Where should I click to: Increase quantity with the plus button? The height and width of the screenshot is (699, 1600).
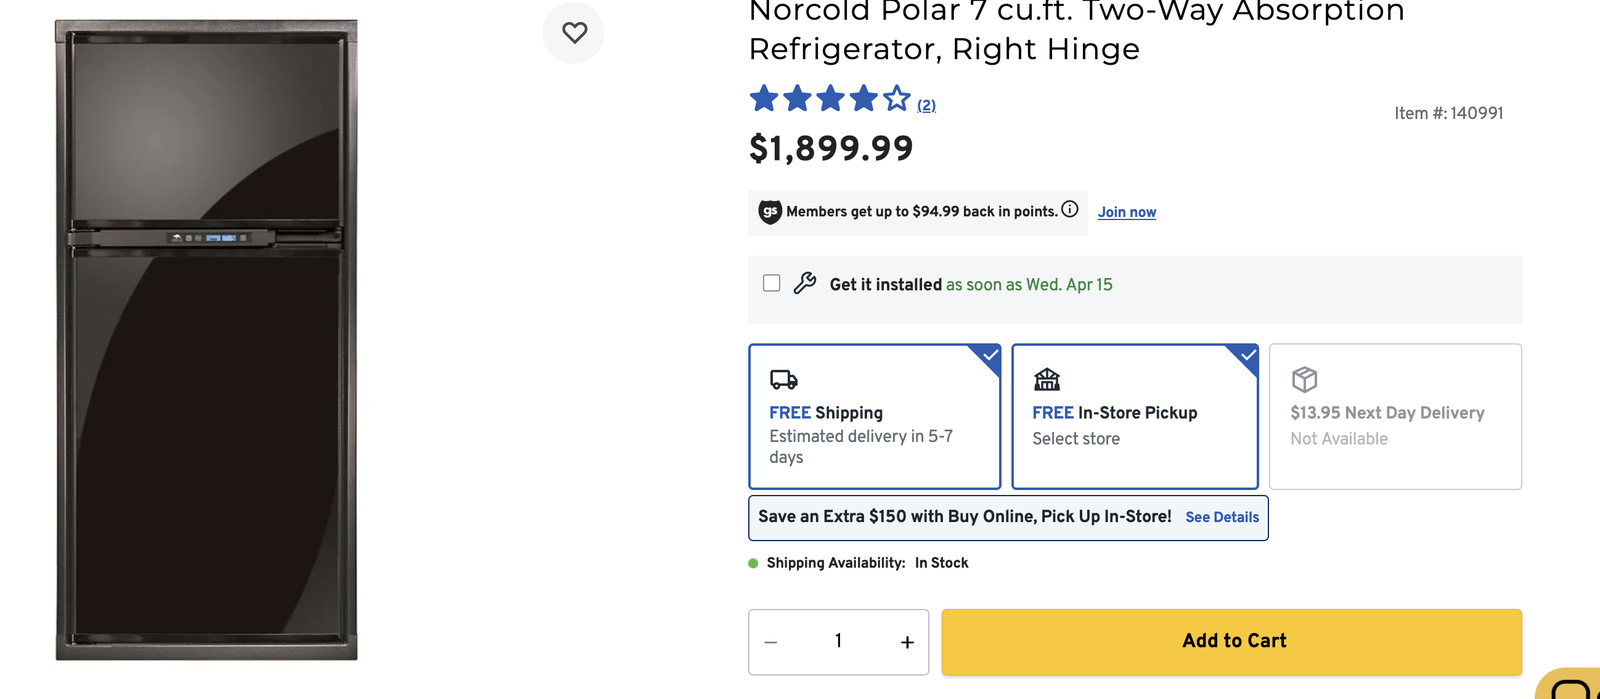907,642
